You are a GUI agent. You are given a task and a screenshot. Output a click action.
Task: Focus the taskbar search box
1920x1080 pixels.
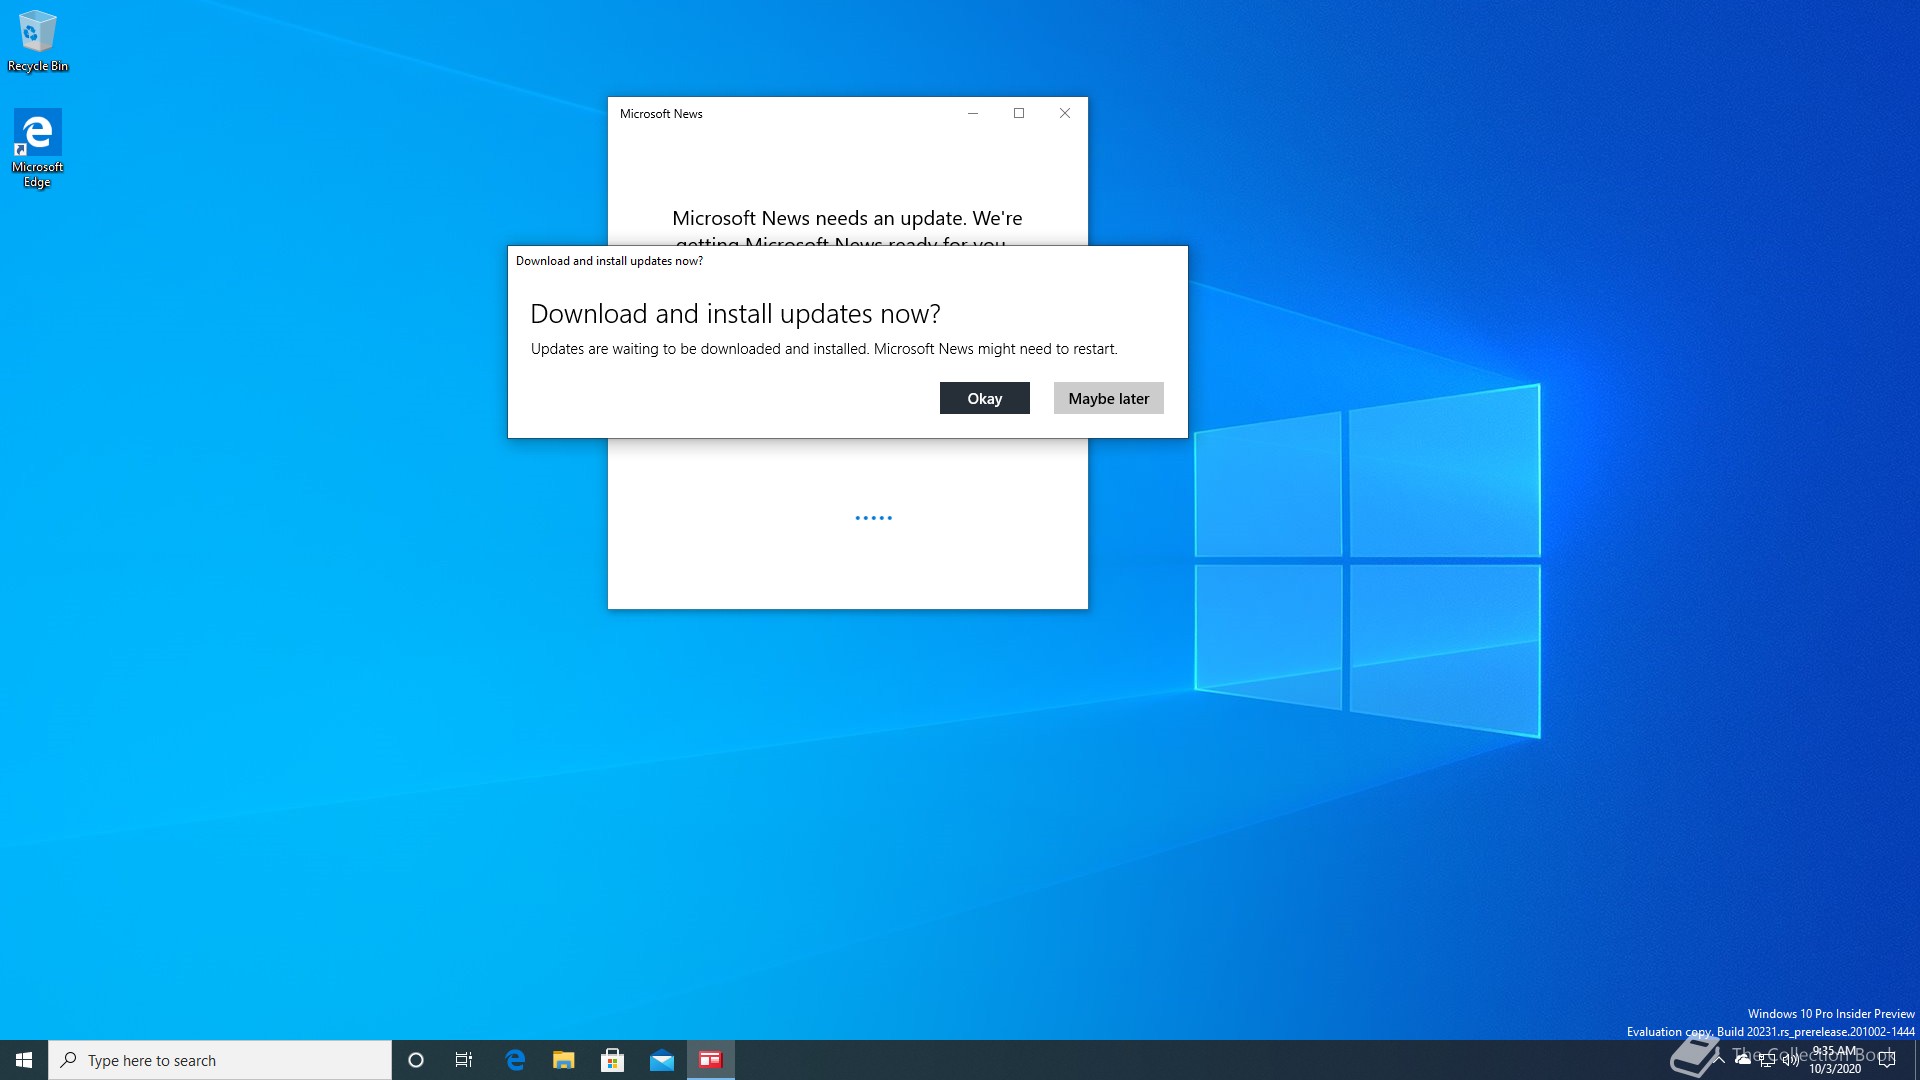click(220, 1060)
